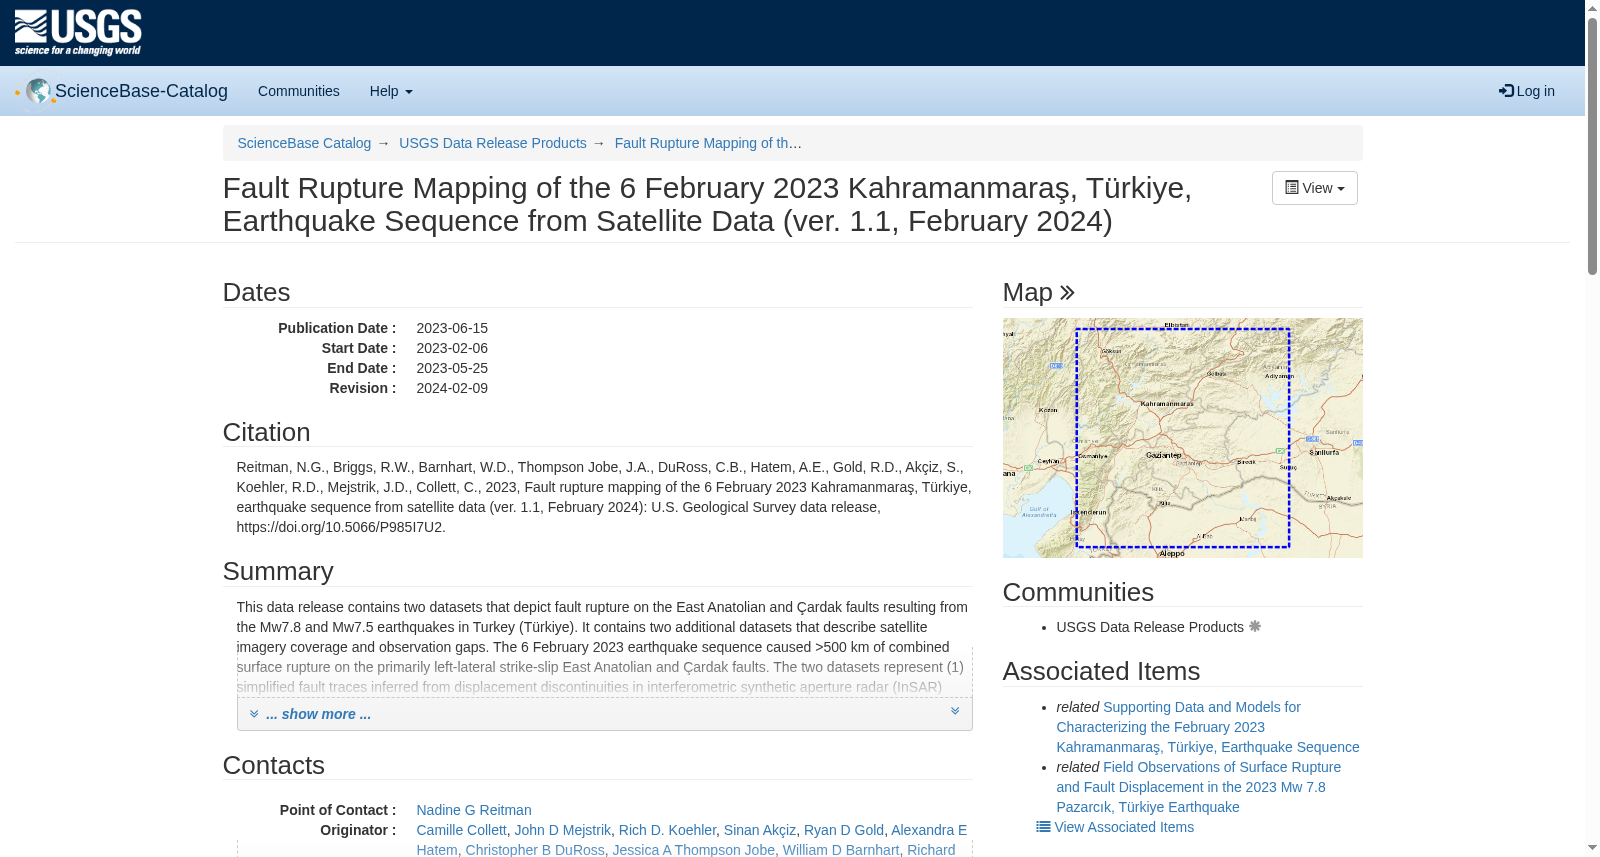This screenshot has width=1600, height=857.
Task: Open the ScienceBase-Catalog home link
Action: click(141, 91)
